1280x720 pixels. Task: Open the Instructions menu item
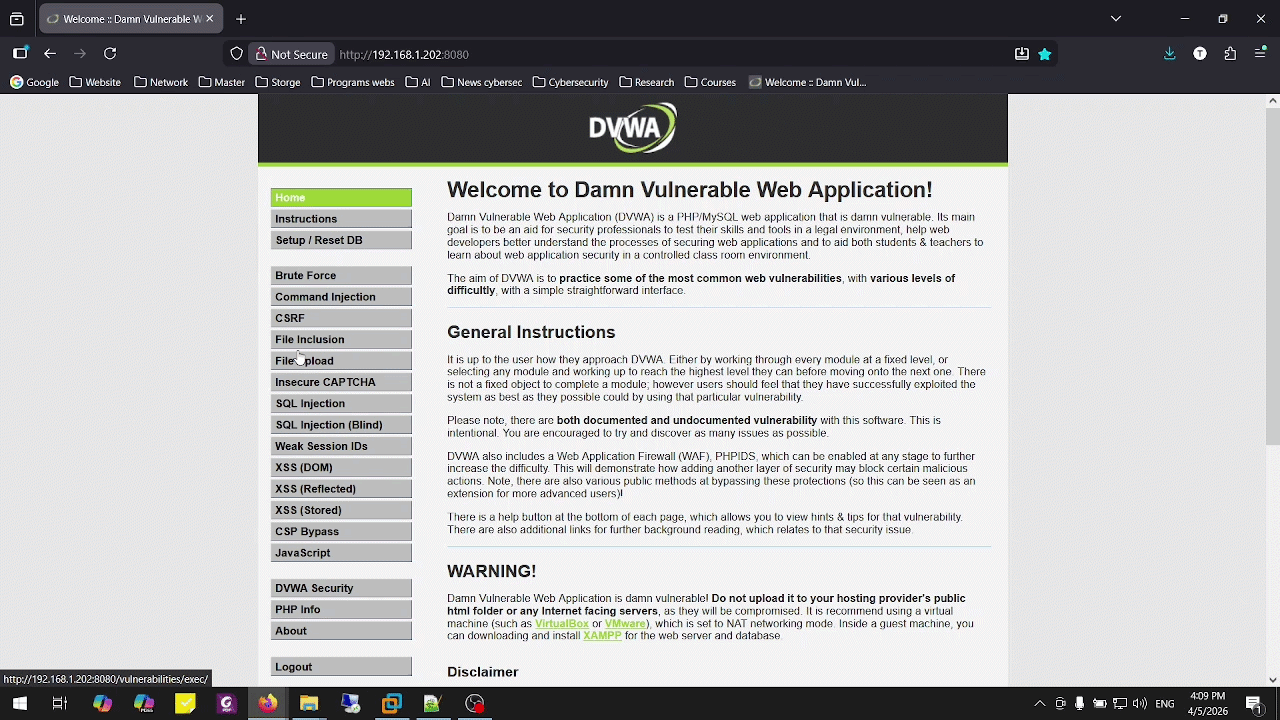[x=341, y=219]
